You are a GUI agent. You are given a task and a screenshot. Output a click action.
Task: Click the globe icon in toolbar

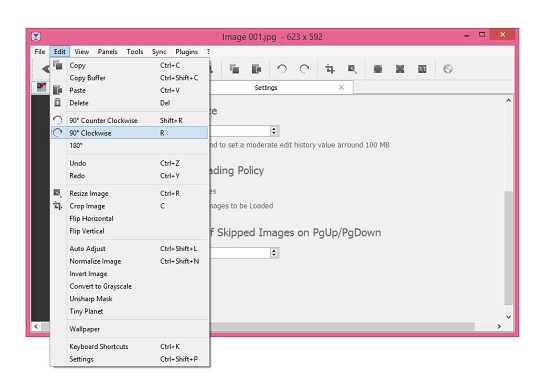tap(448, 69)
